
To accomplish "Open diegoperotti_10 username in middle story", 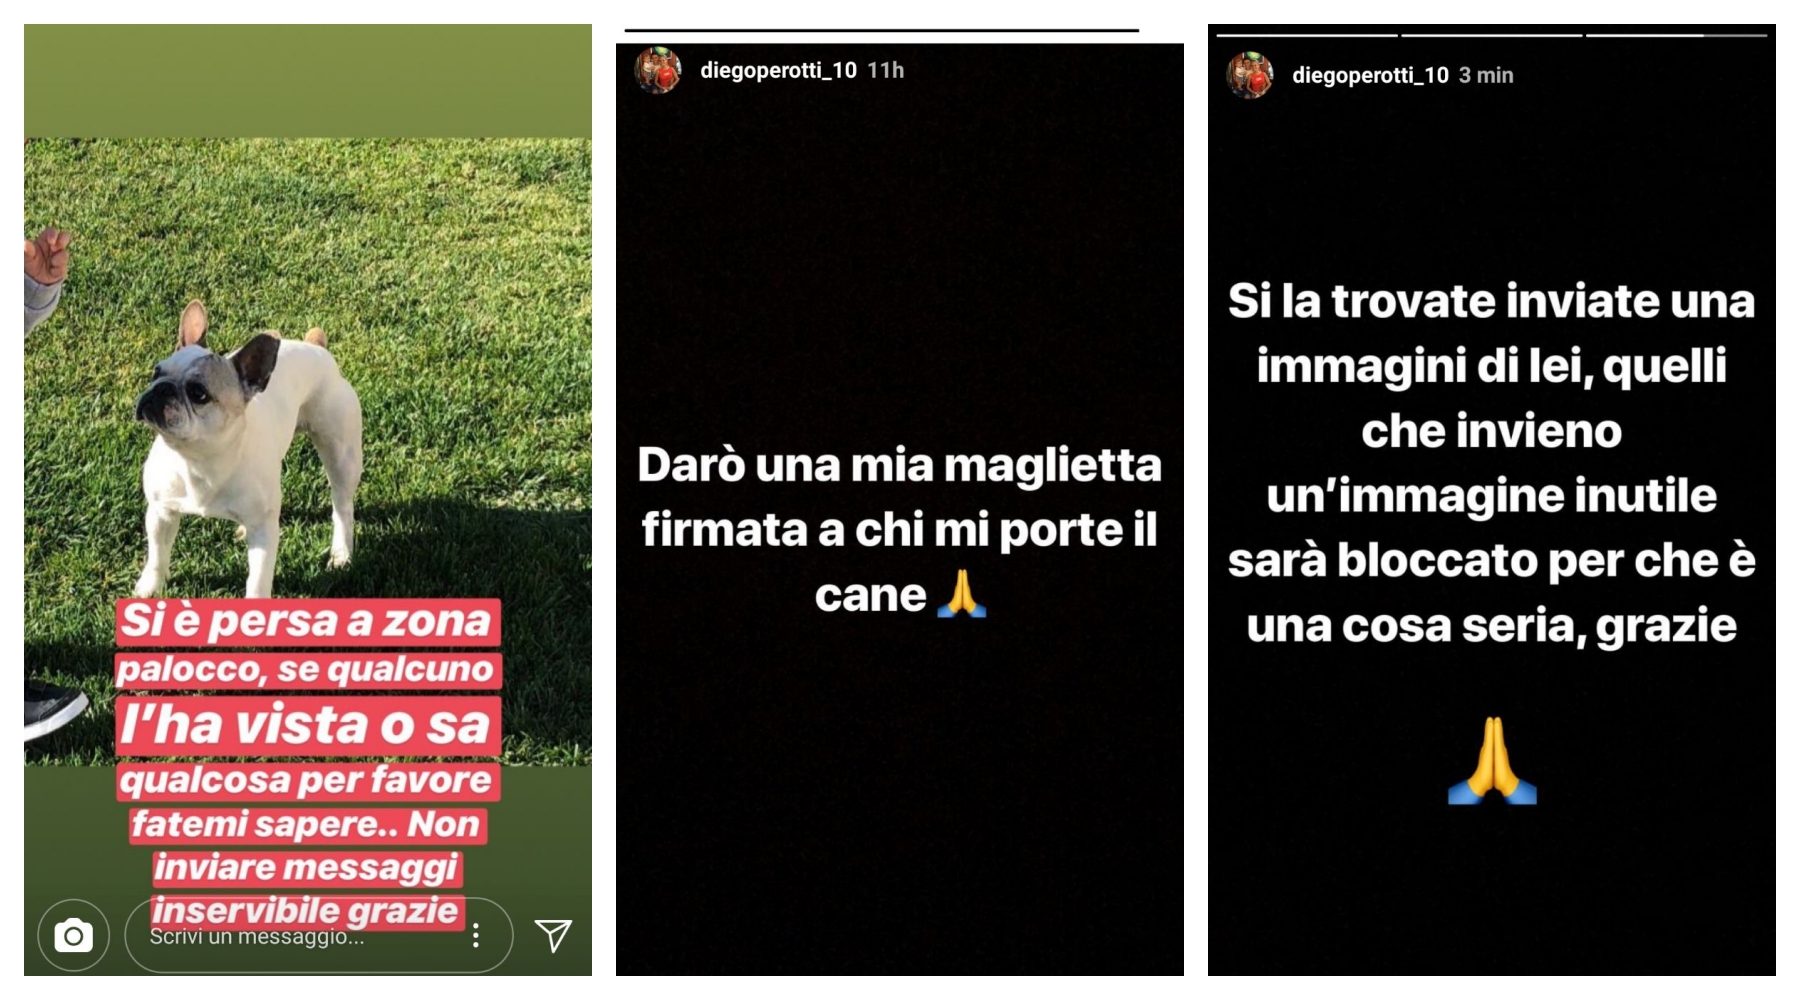I will click(778, 70).
